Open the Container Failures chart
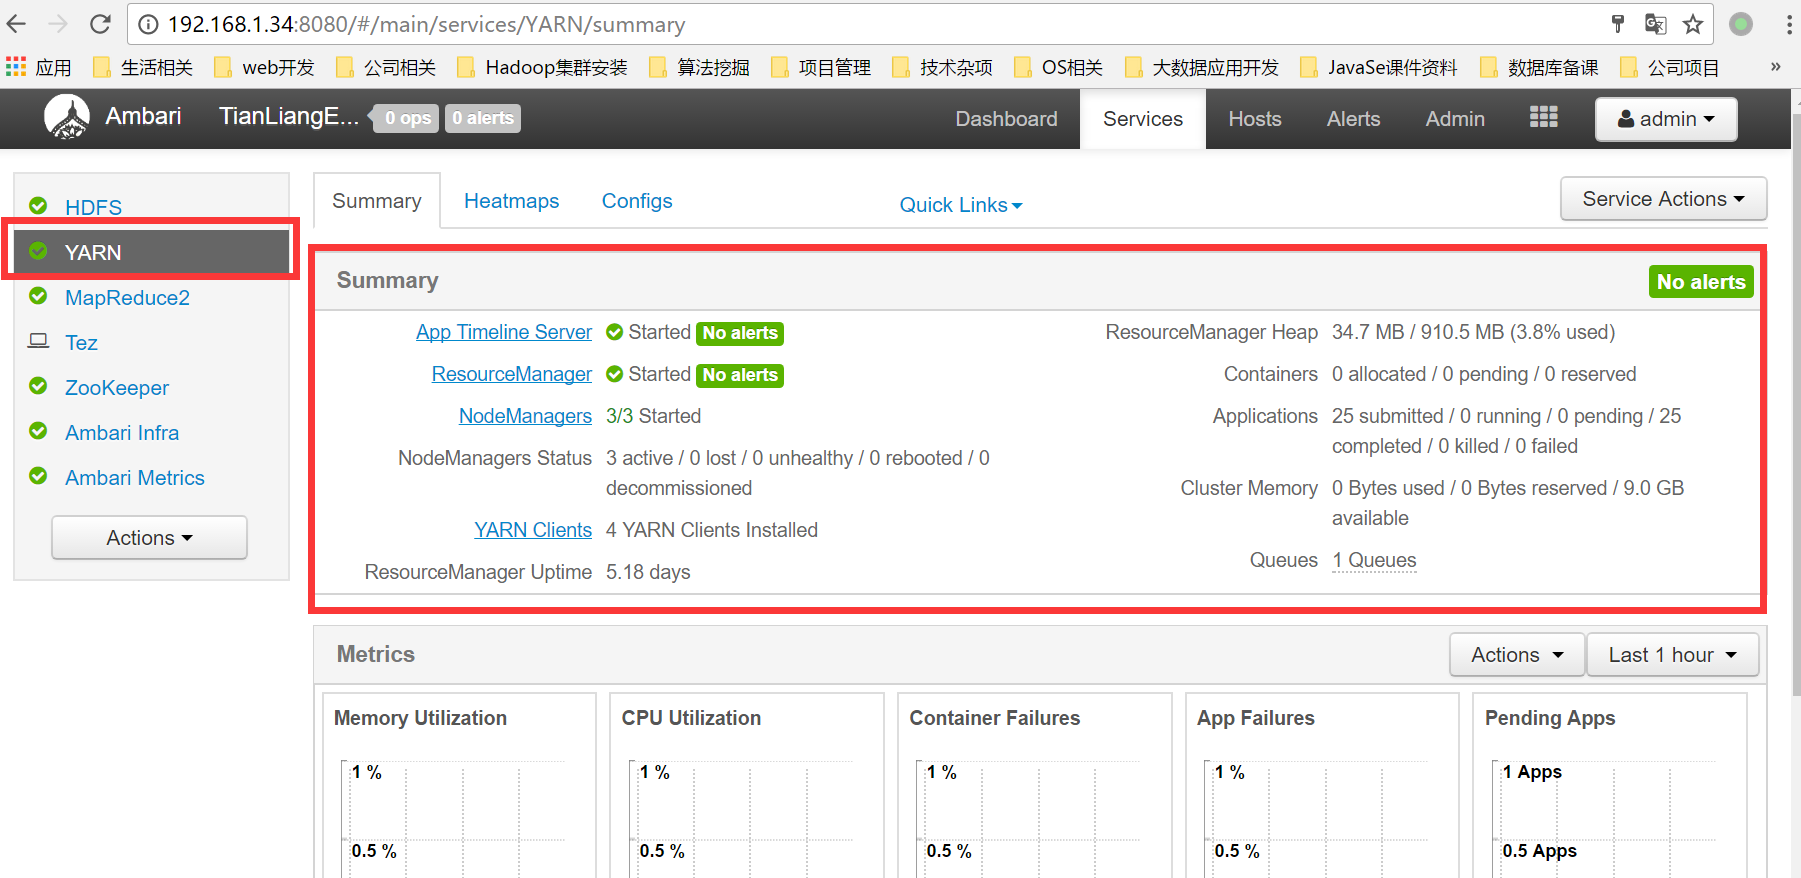 point(1034,786)
